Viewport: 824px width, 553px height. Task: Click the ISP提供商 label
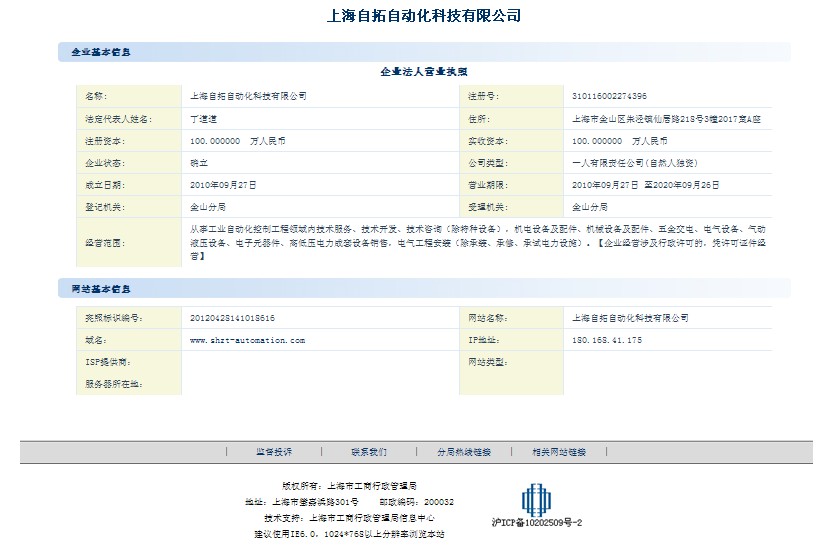point(108,362)
